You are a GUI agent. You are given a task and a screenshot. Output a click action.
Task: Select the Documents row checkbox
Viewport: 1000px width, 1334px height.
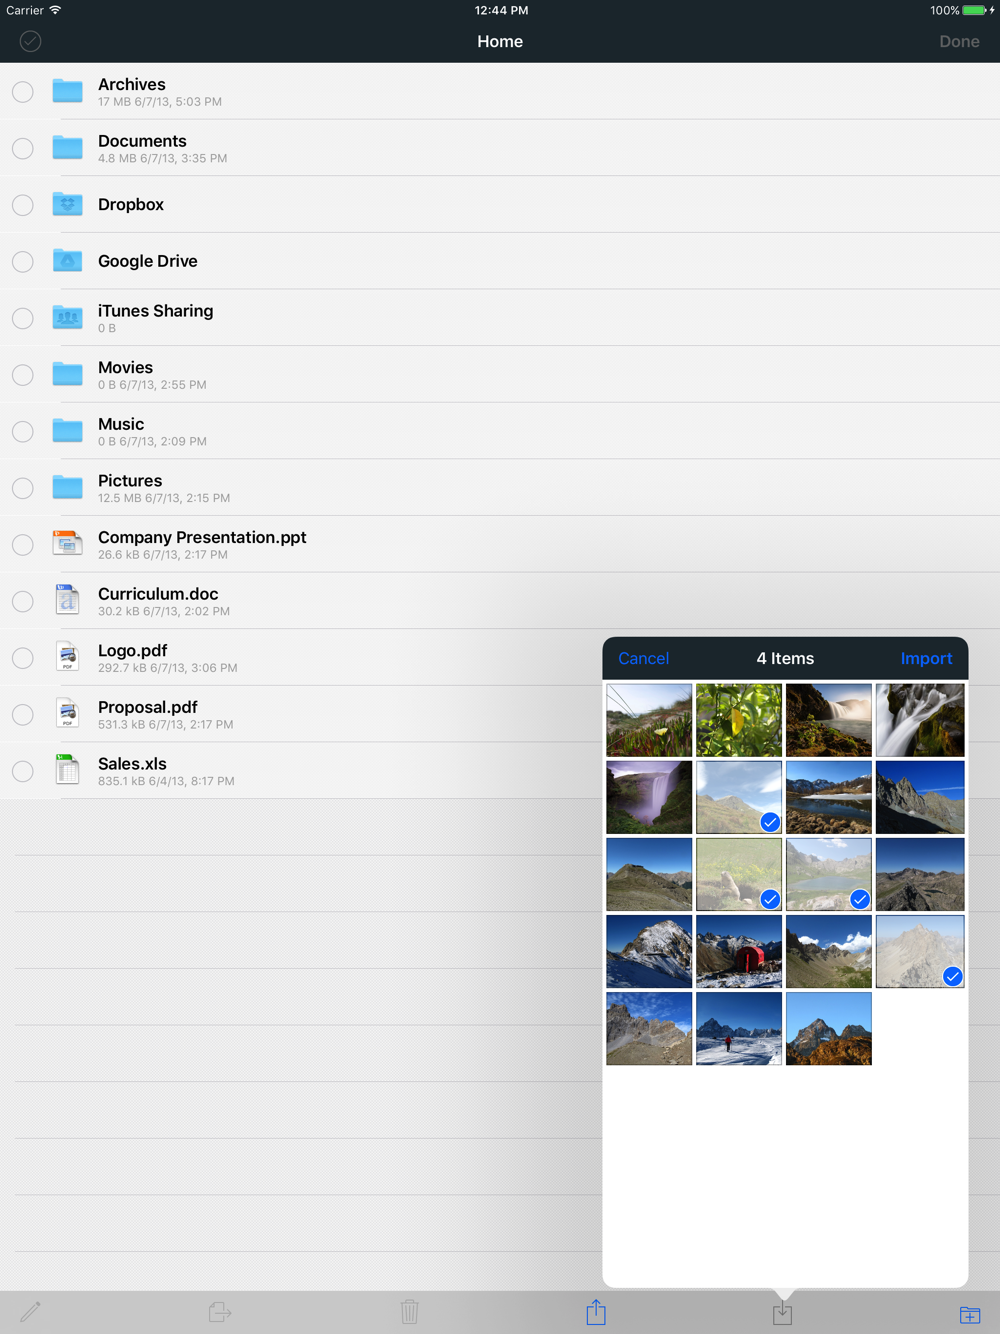point(23,148)
